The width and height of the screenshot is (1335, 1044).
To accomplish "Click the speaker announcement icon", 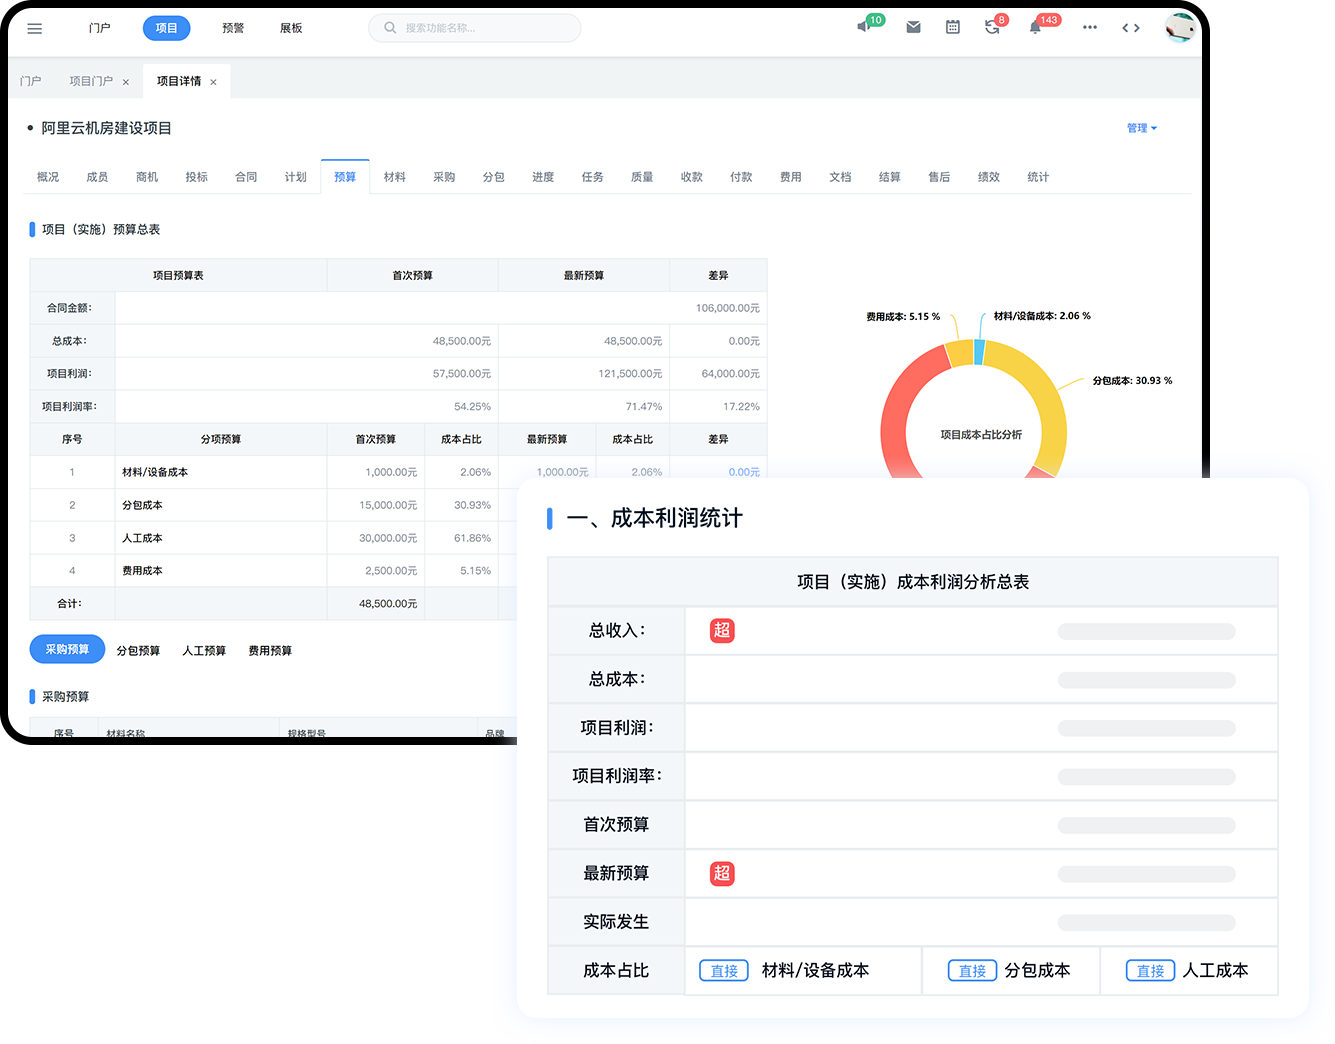I will point(864,27).
